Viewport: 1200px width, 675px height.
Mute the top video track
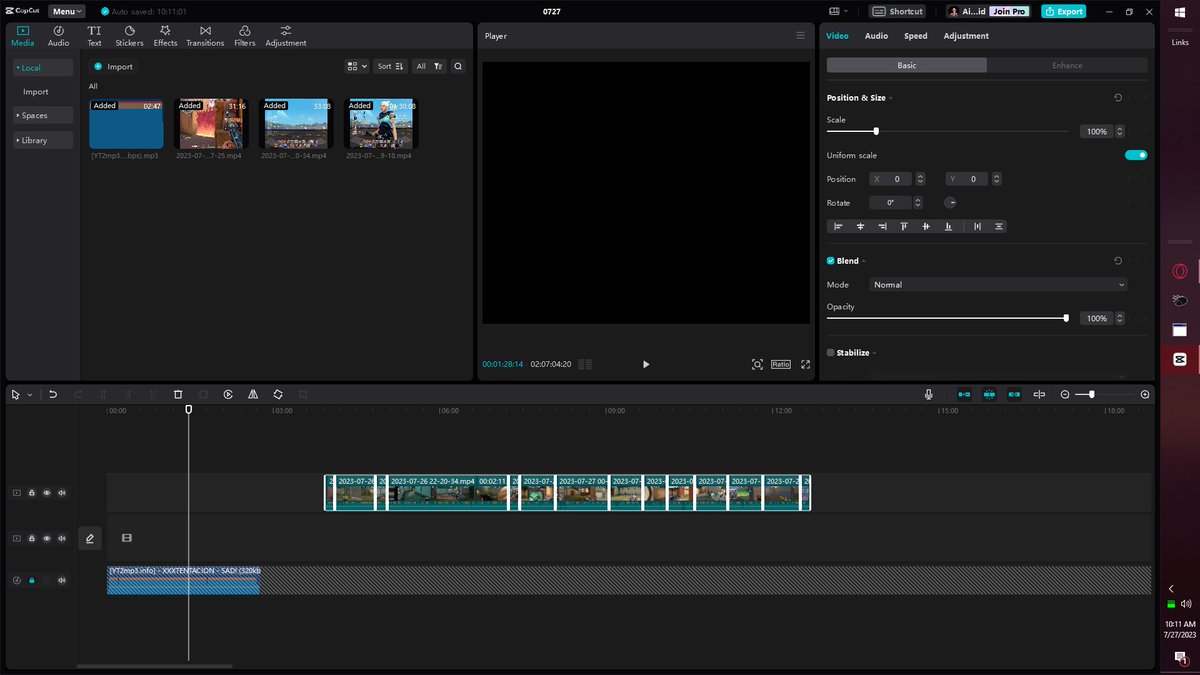pos(62,492)
